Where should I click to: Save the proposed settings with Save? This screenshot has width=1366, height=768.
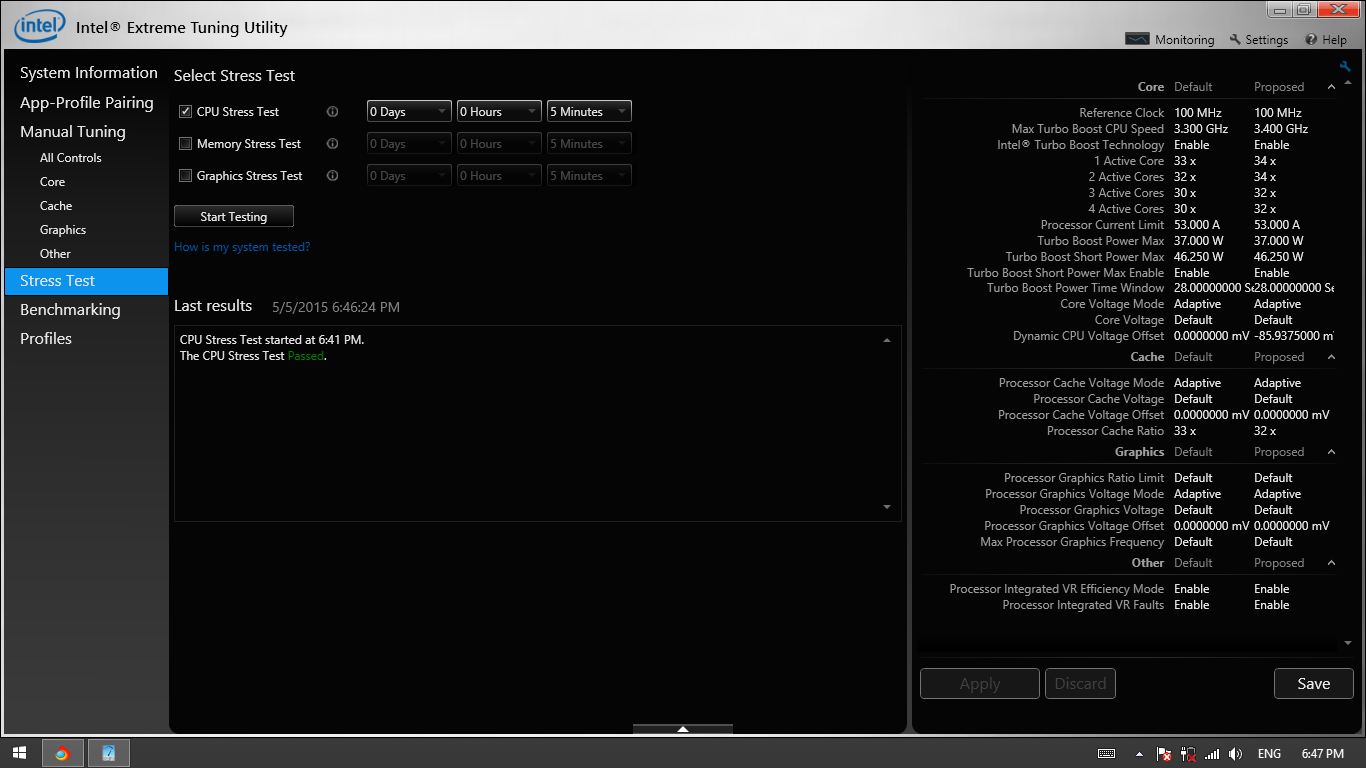coord(1314,684)
